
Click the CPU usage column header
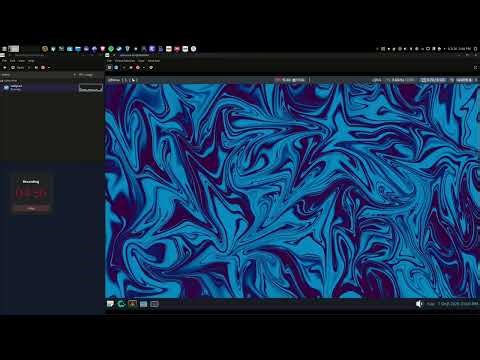pos(86,75)
